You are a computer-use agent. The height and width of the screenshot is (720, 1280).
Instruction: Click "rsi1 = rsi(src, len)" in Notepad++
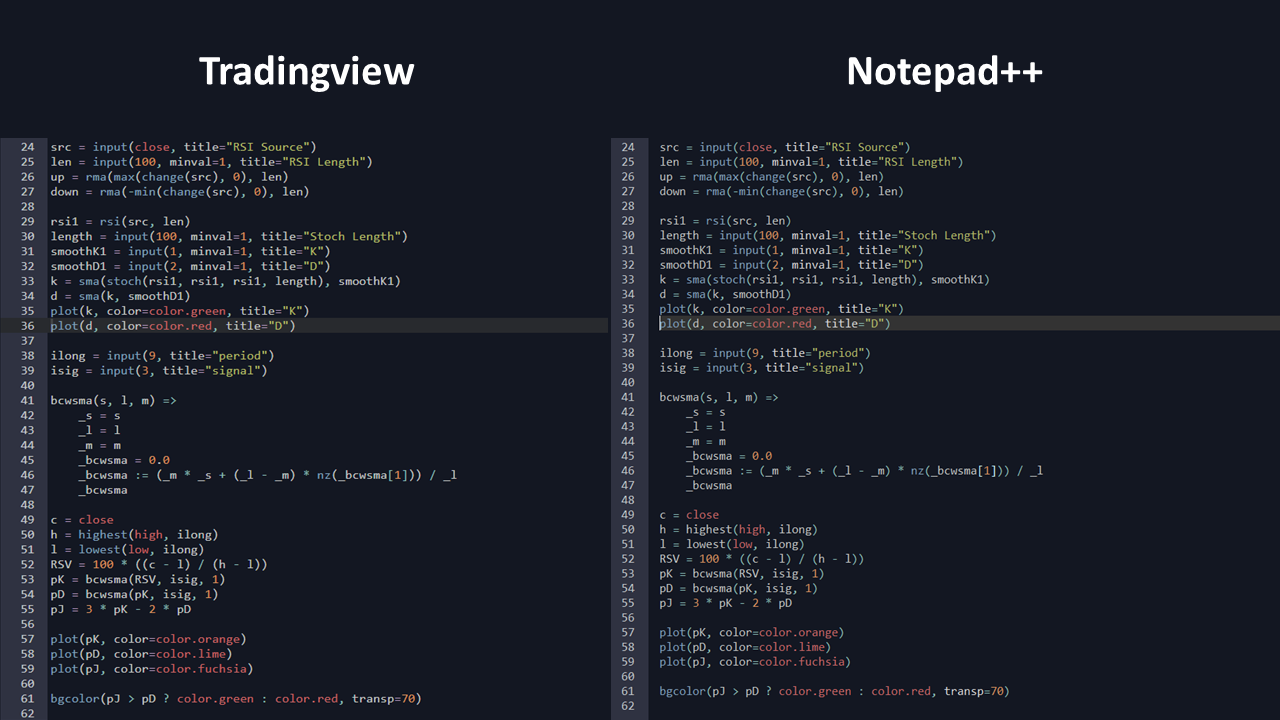[x=725, y=220]
